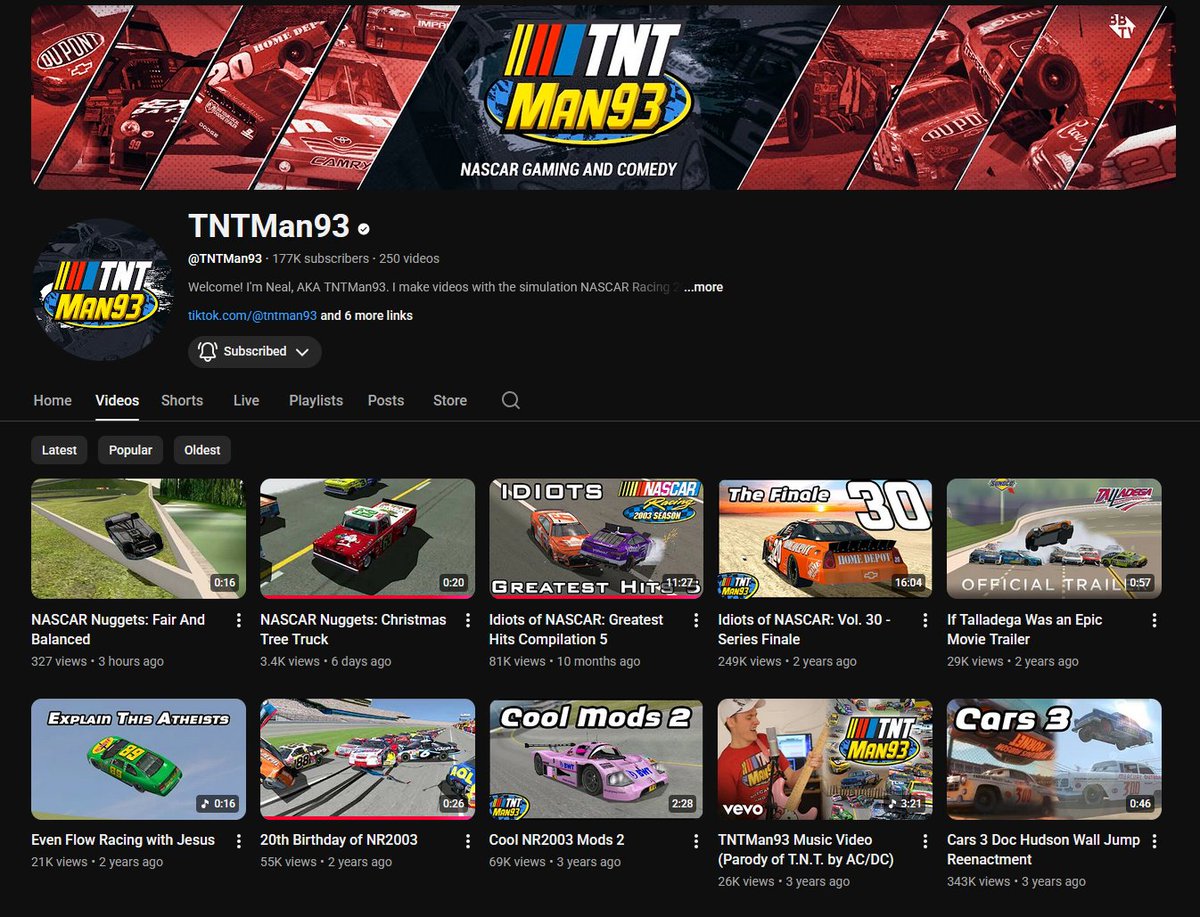The width and height of the screenshot is (1200, 917).
Task: Open the Cars 3 Doc Hudson Wall Jump thumbnail
Action: (x=1053, y=758)
